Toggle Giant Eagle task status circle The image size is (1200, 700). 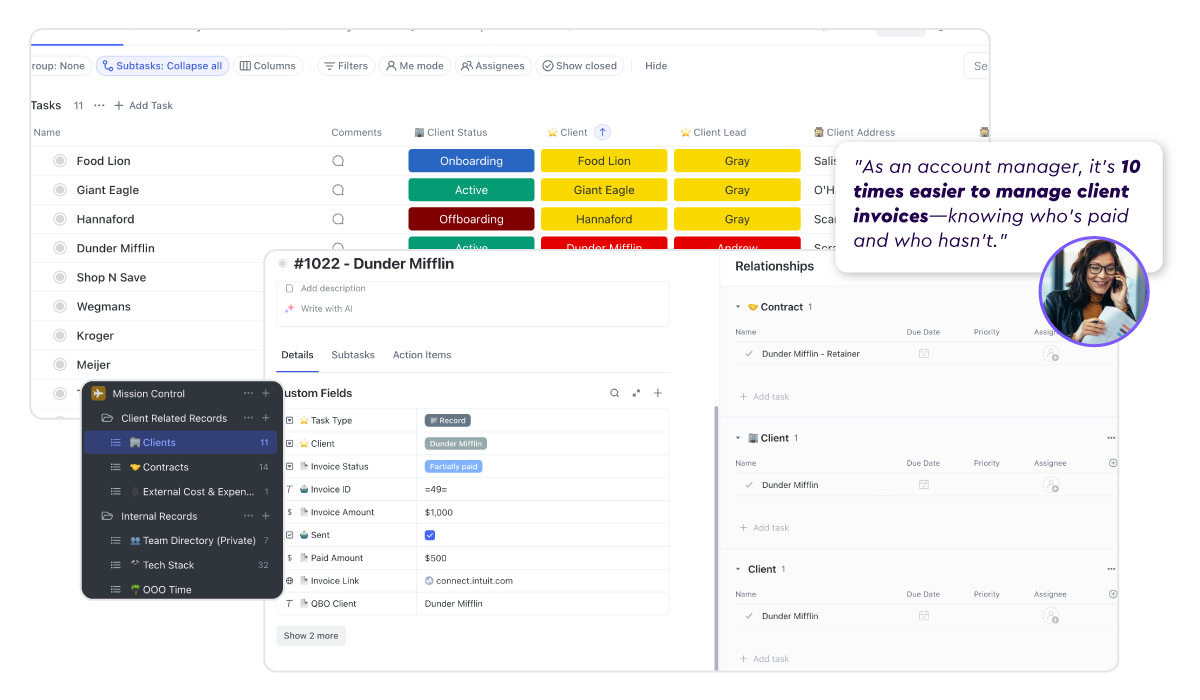[x=60, y=190]
